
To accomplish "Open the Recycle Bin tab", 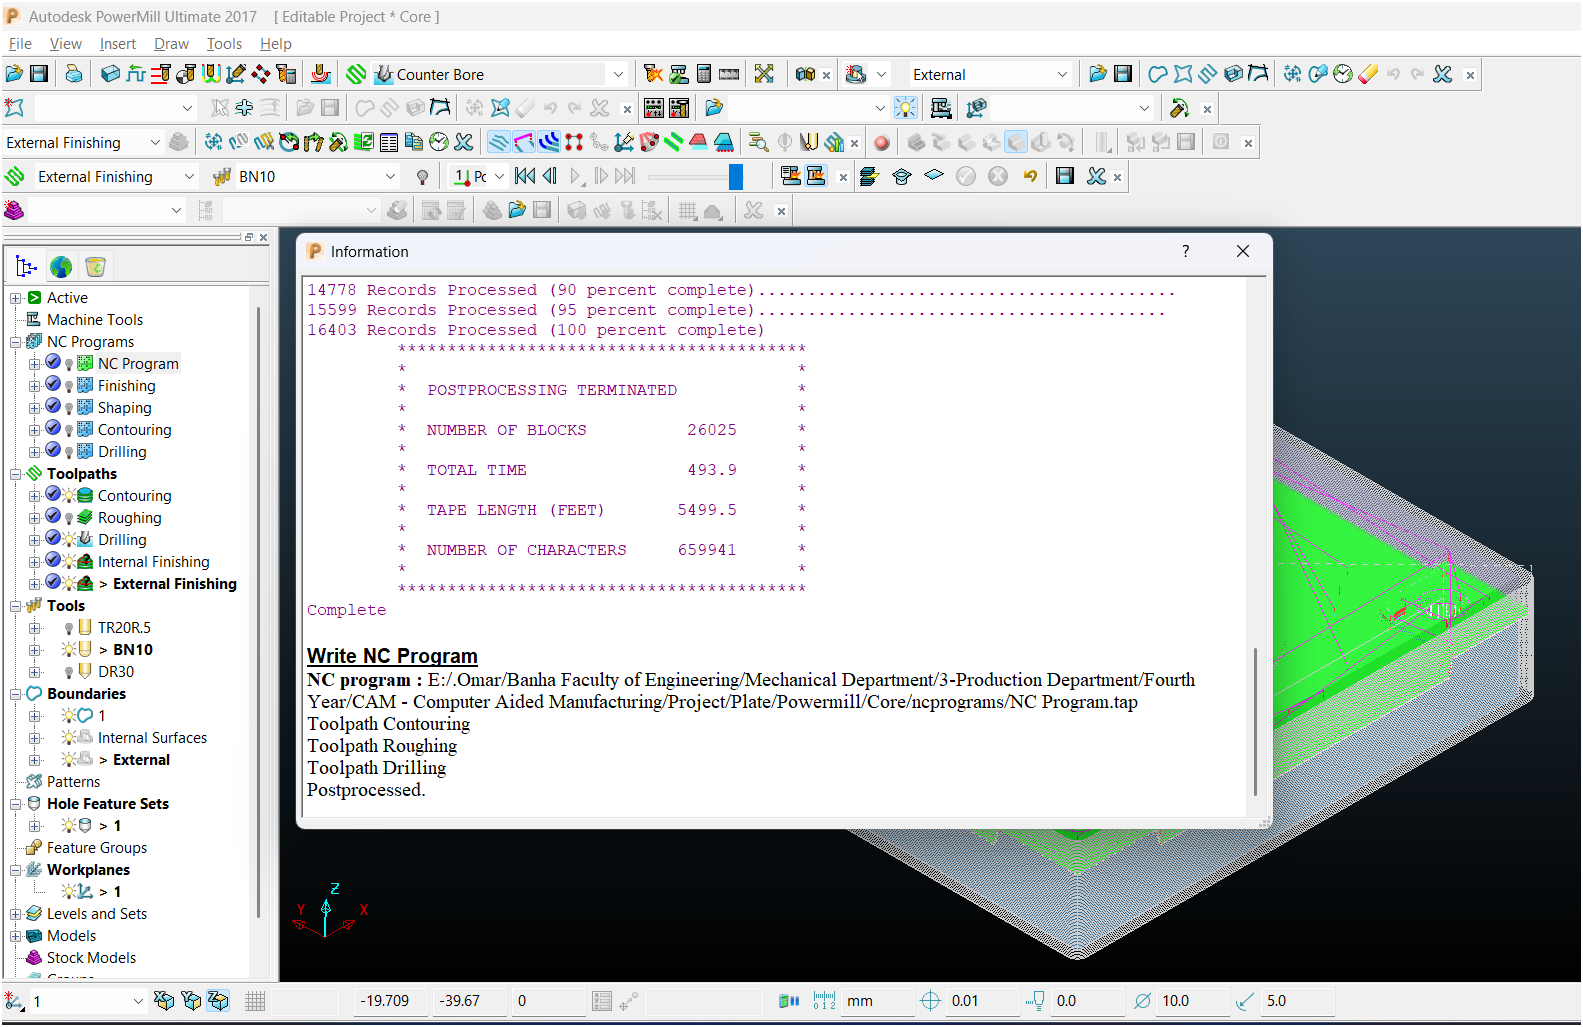I will (x=95, y=267).
